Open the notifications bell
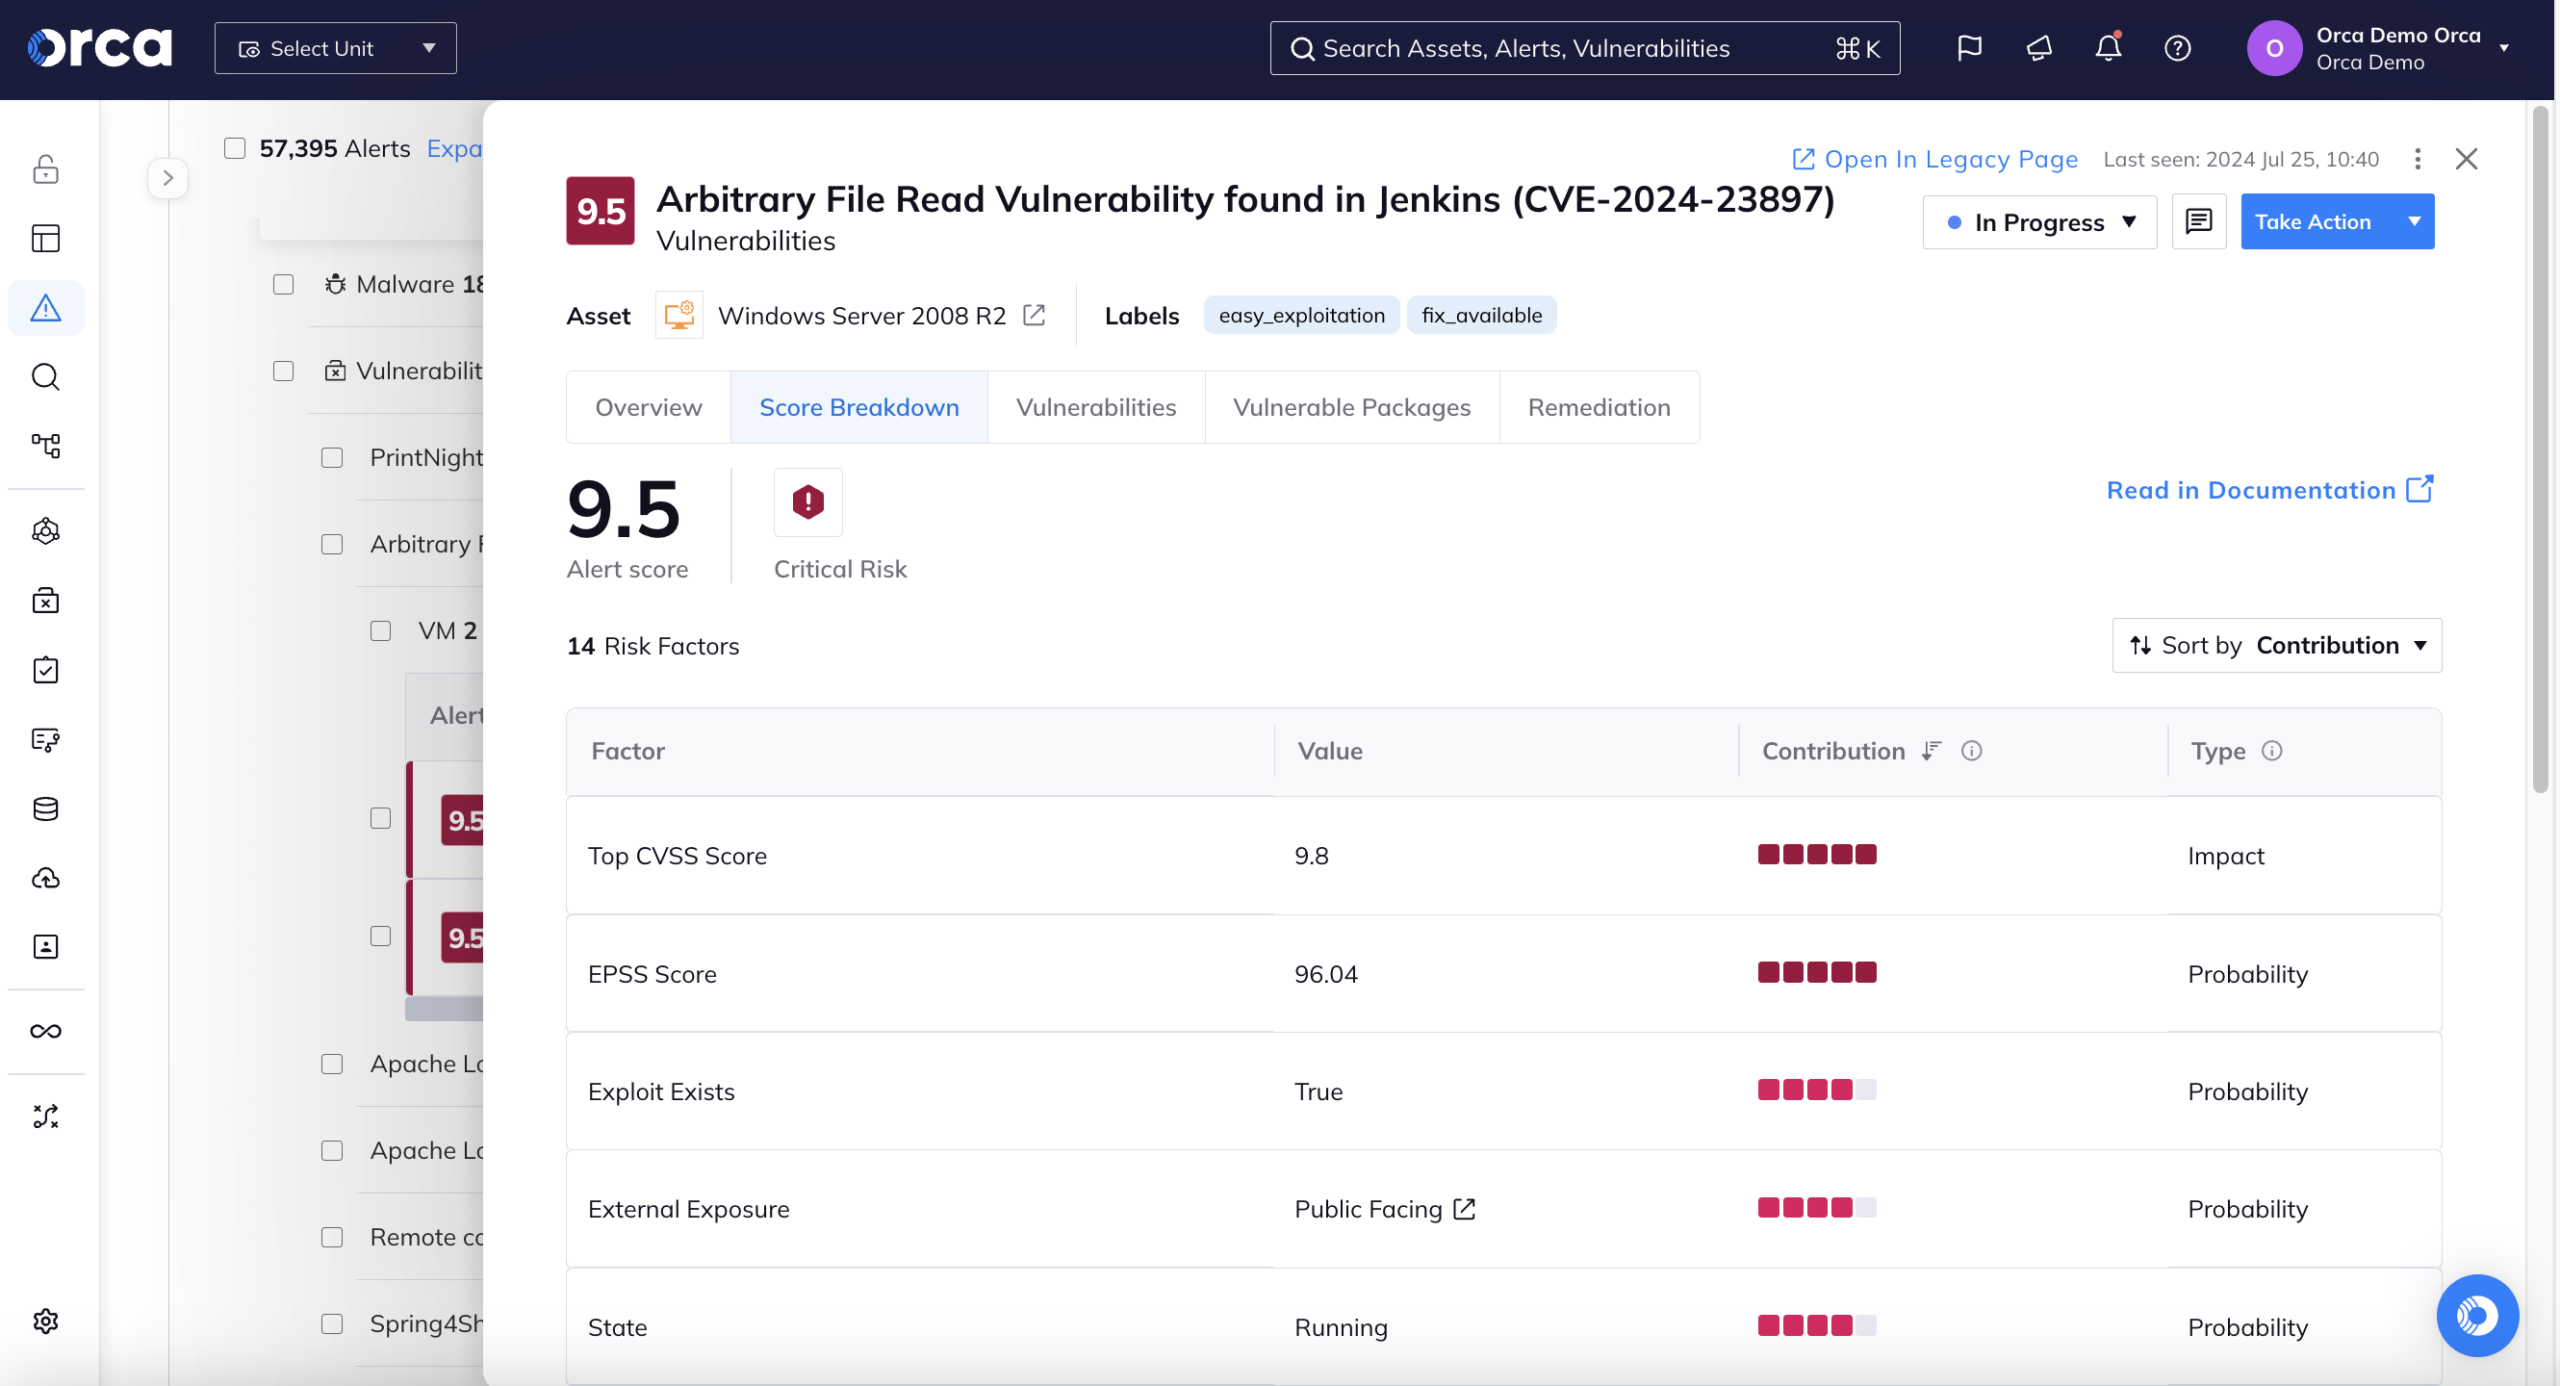This screenshot has width=2560, height=1386. [x=2107, y=47]
